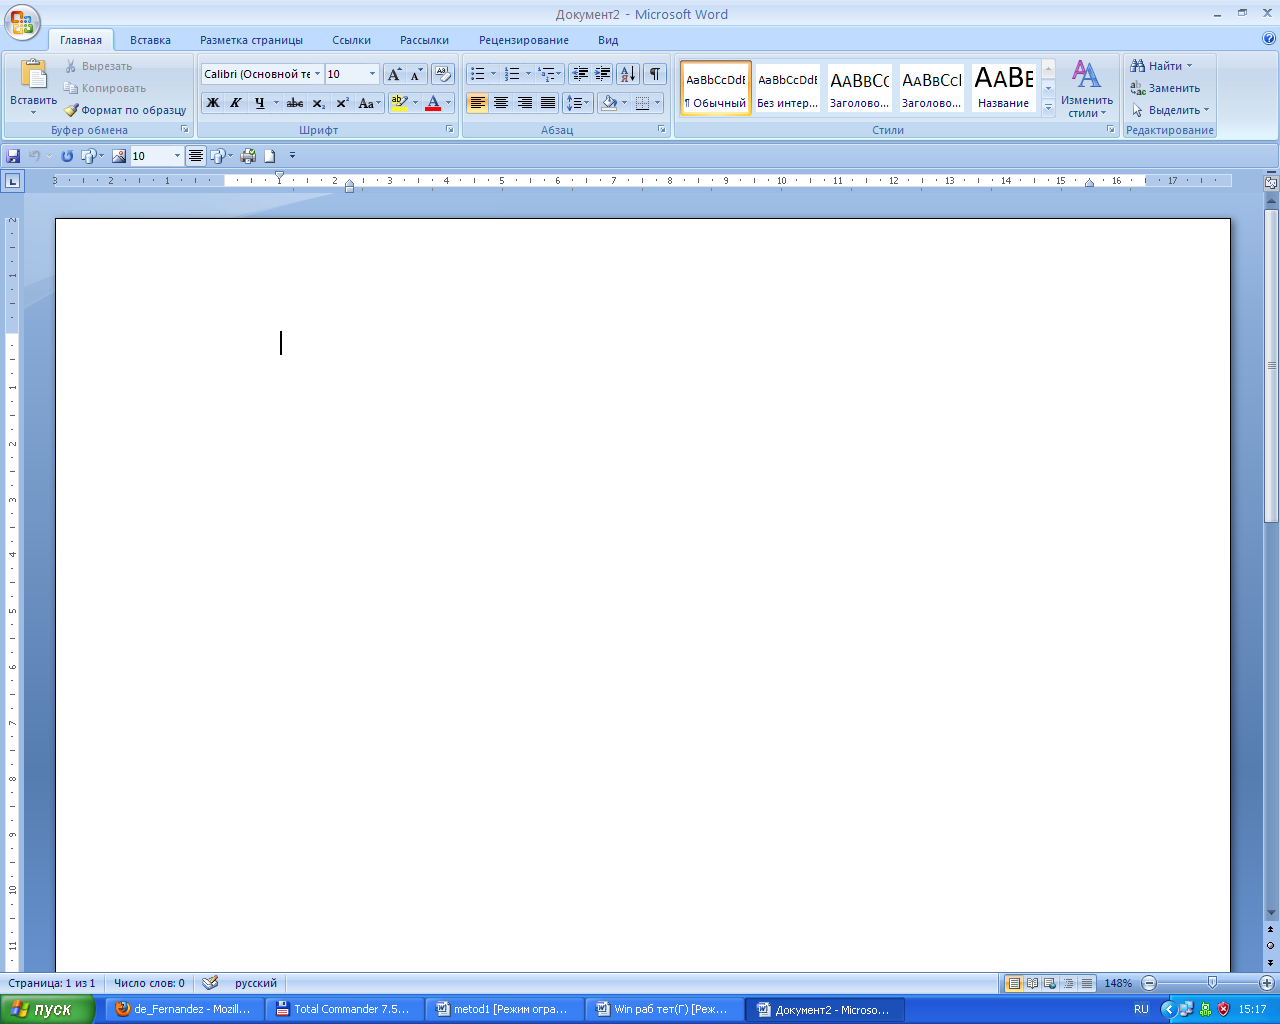The image size is (1280, 1024).
Task: Open line spacing dropdown
Action: [x=578, y=103]
